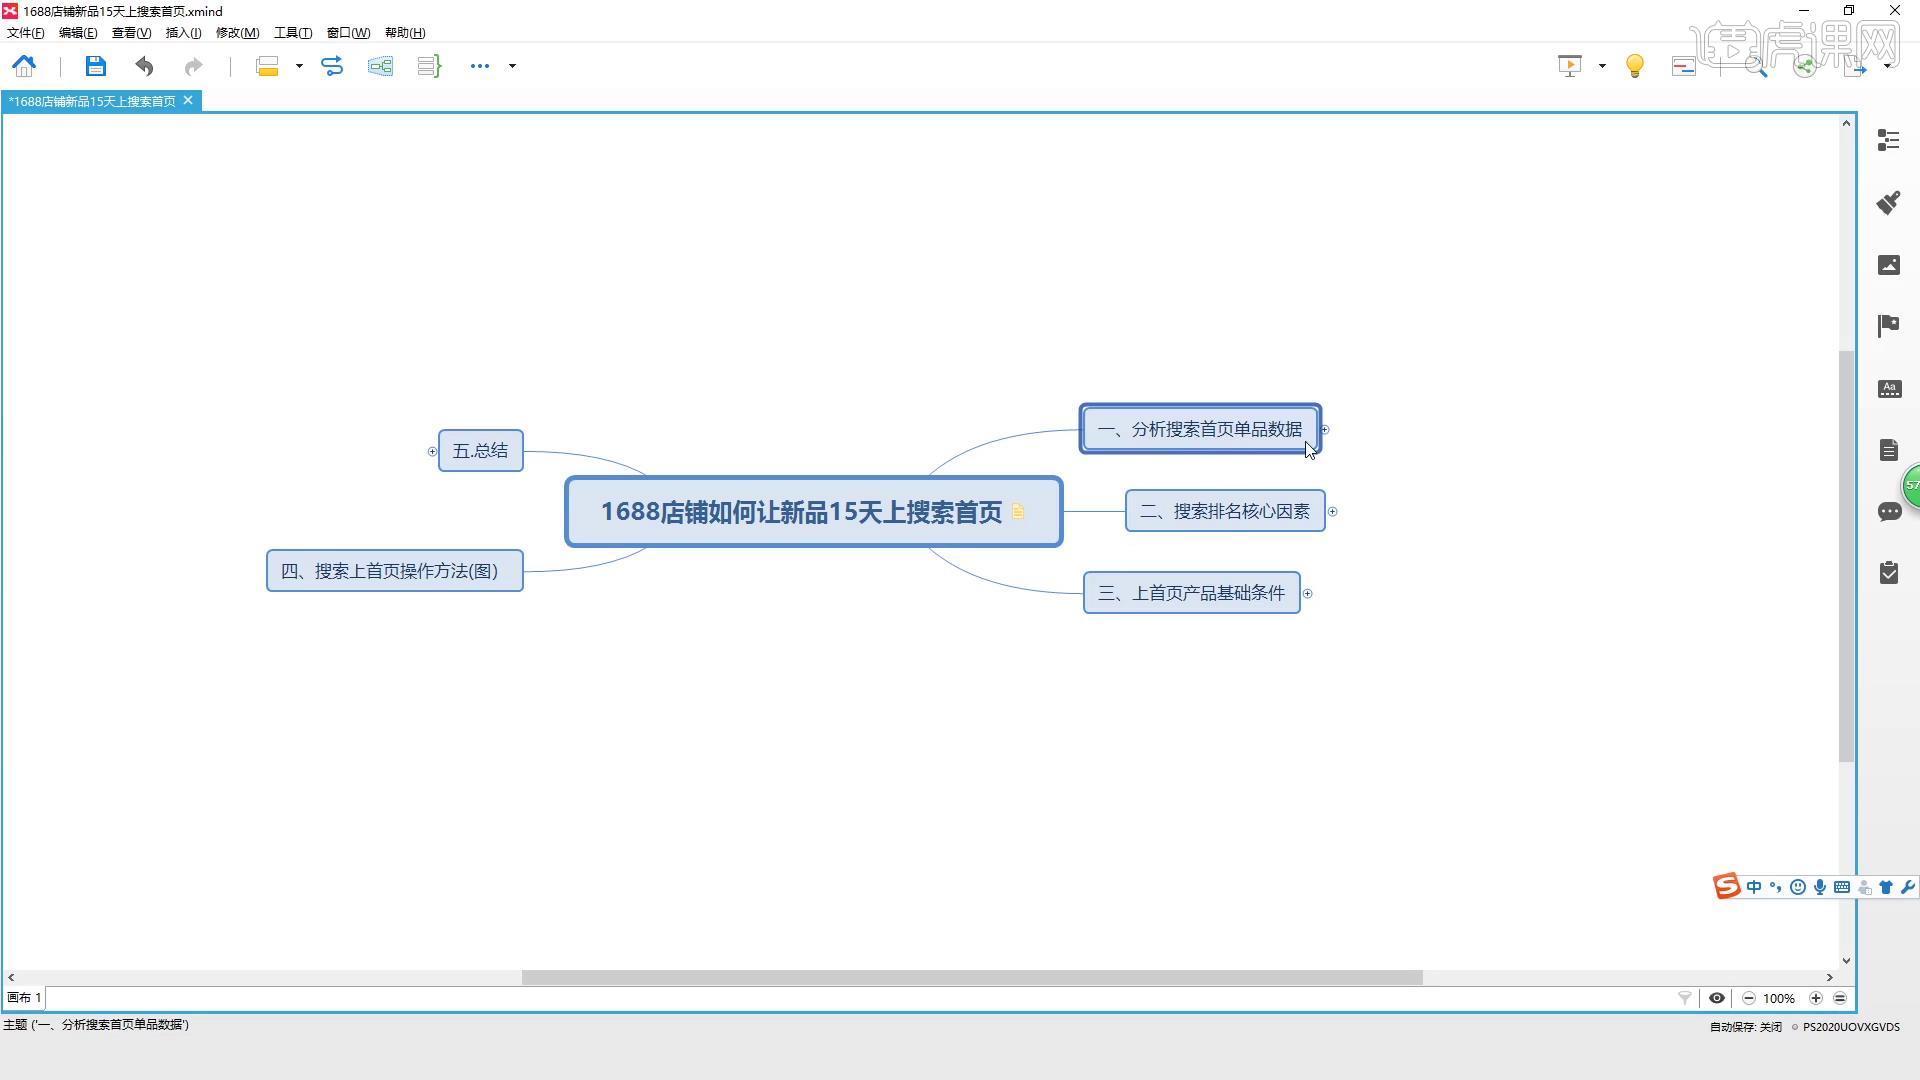The width and height of the screenshot is (1920, 1080).
Task: Toggle the eye visibility icon in status bar
Action: [1717, 998]
